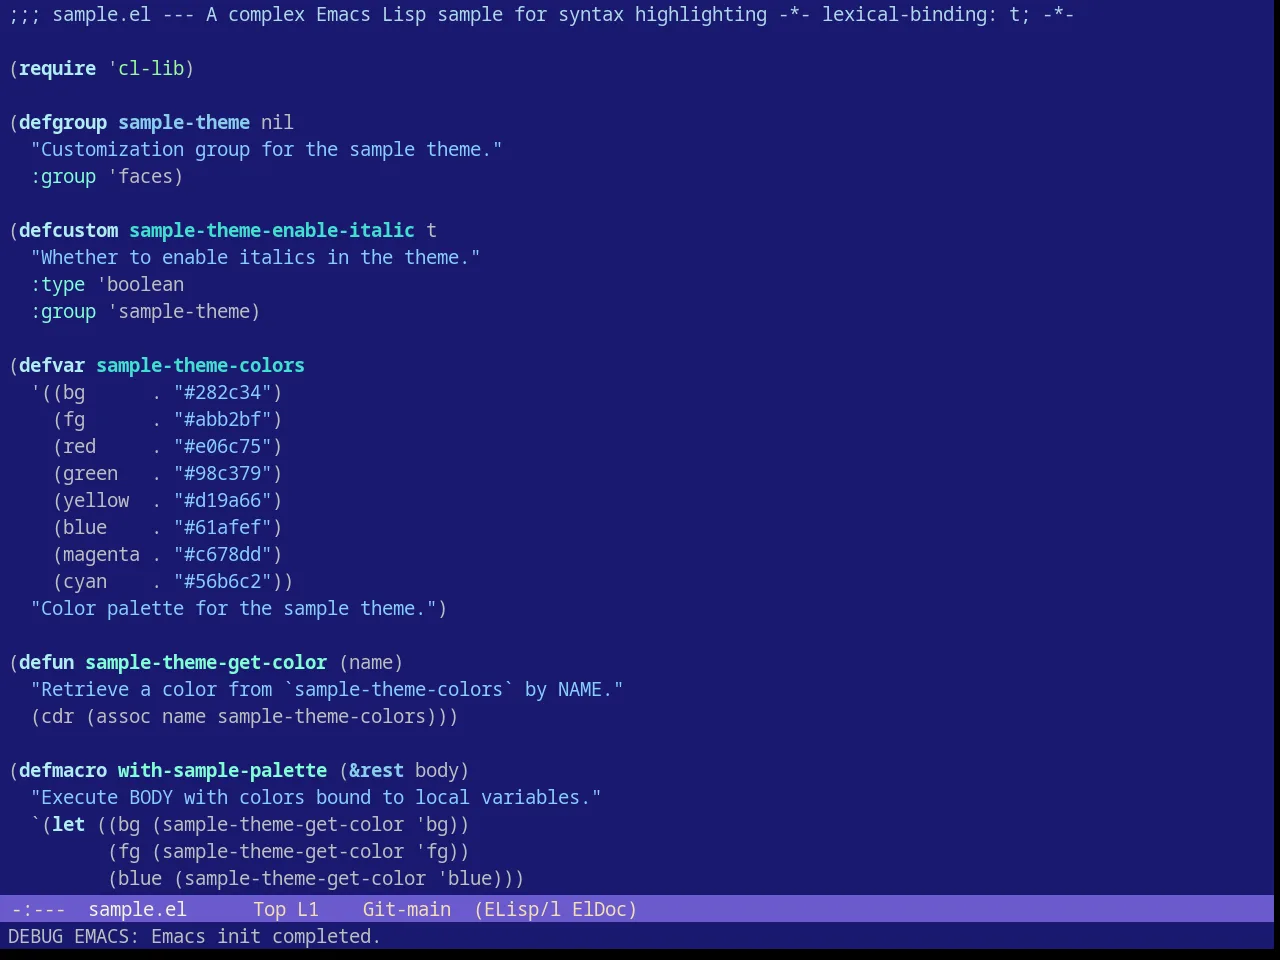Click 'sample-theme symbol after :group
1280x960 pixels.
coord(179,311)
